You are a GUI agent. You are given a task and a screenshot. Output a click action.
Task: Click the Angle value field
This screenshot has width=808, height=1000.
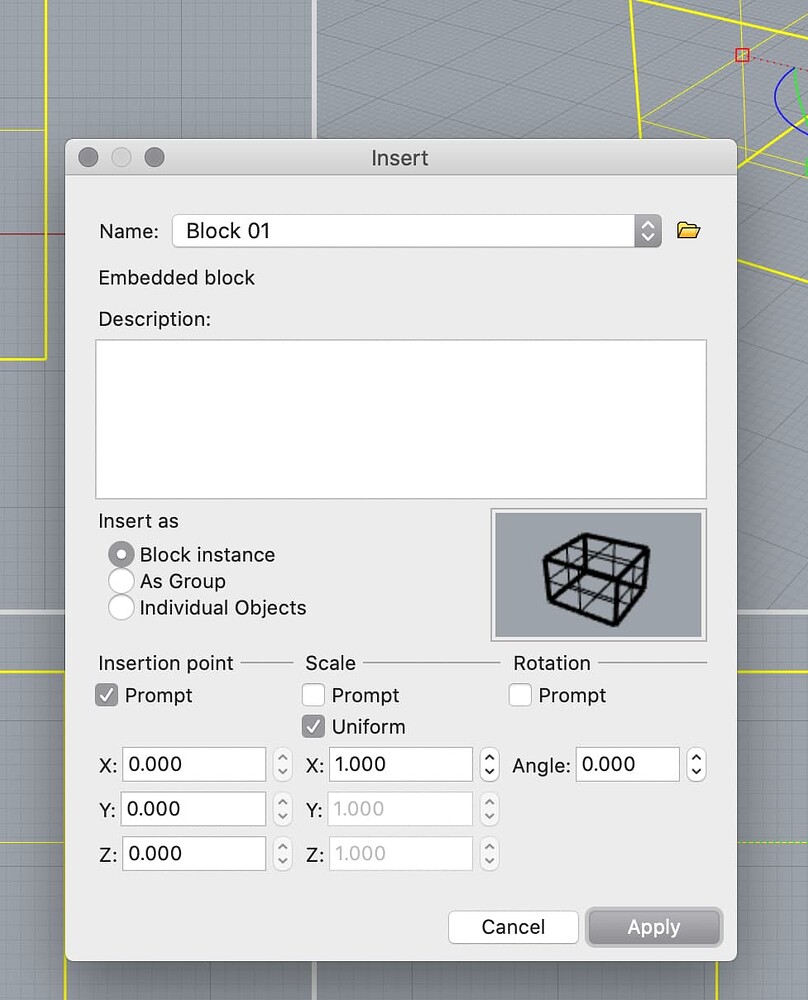[628, 764]
